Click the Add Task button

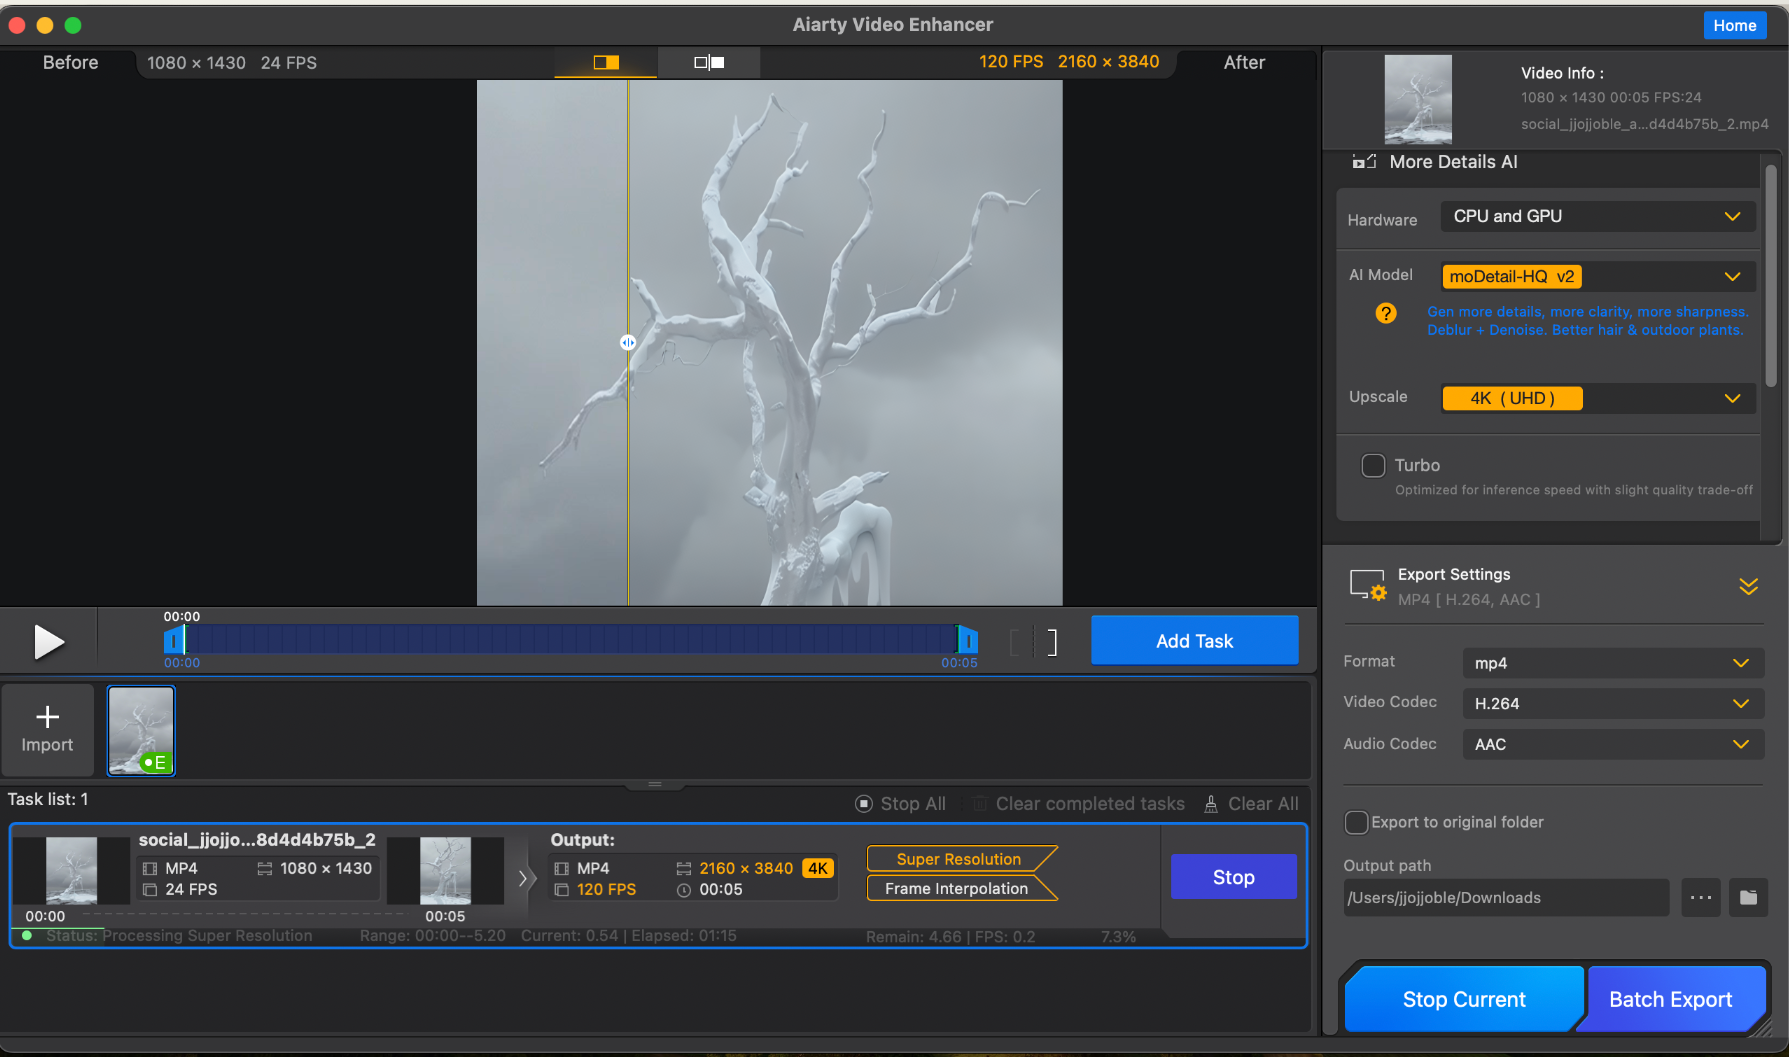click(1194, 641)
